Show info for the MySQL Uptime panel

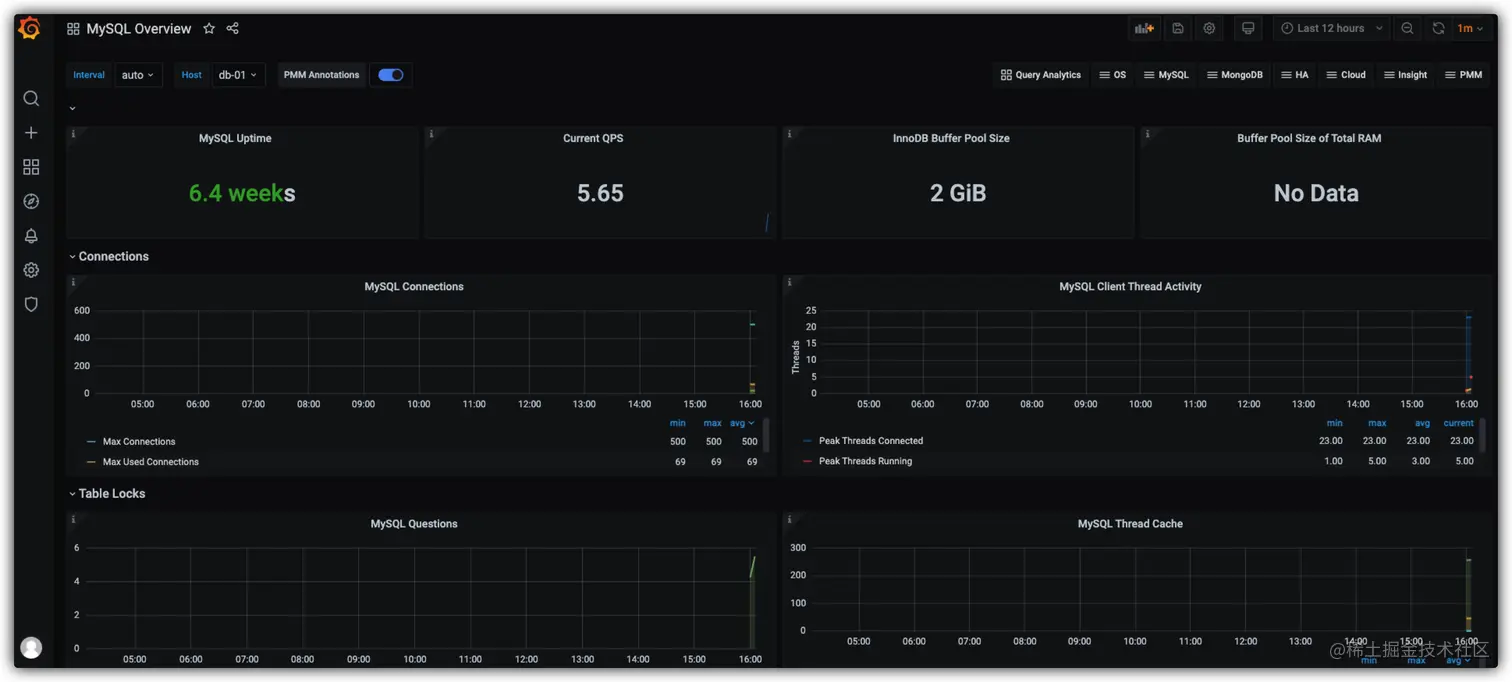pos(73,134)
